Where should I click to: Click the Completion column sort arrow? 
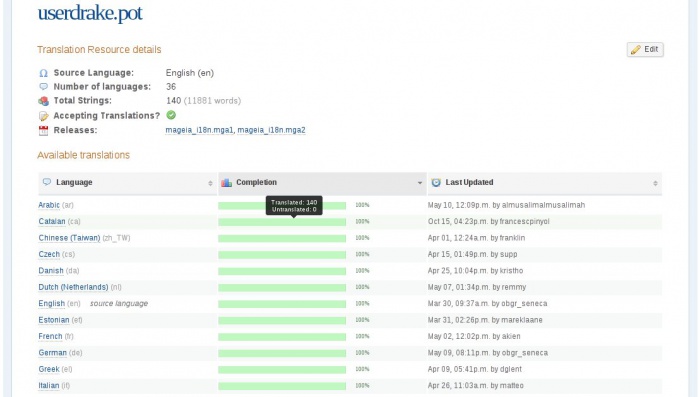click(x=420, y=183)
